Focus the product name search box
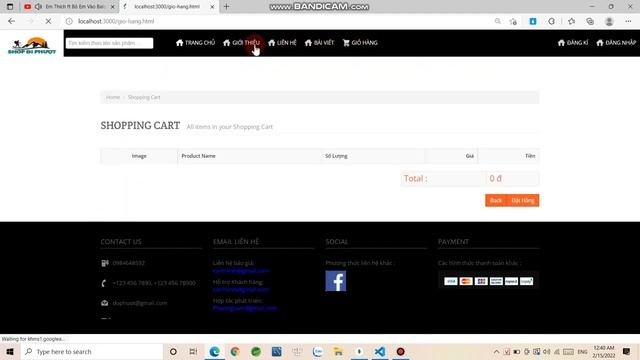The width and height of the screenshot is (640, 360). click(109, 43)
